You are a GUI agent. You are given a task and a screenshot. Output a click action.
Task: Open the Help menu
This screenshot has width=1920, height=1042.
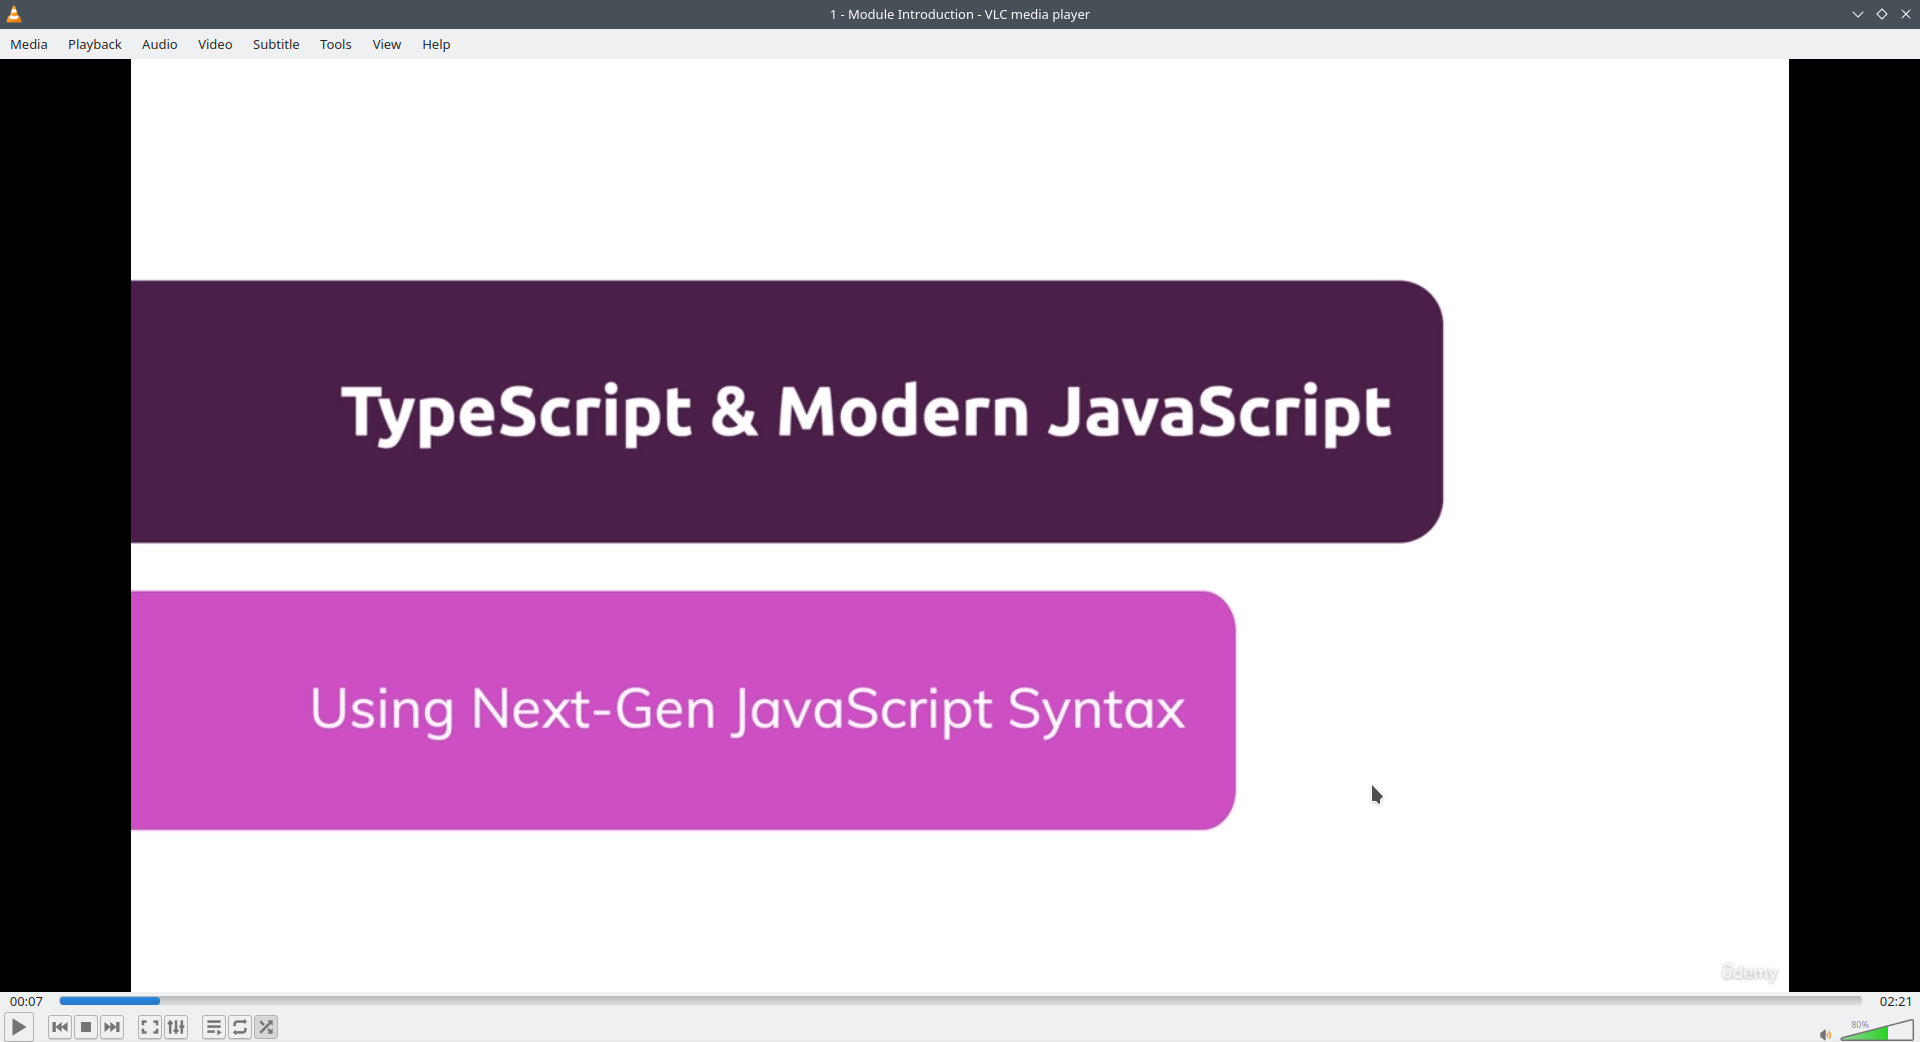(x=436, y=44)
